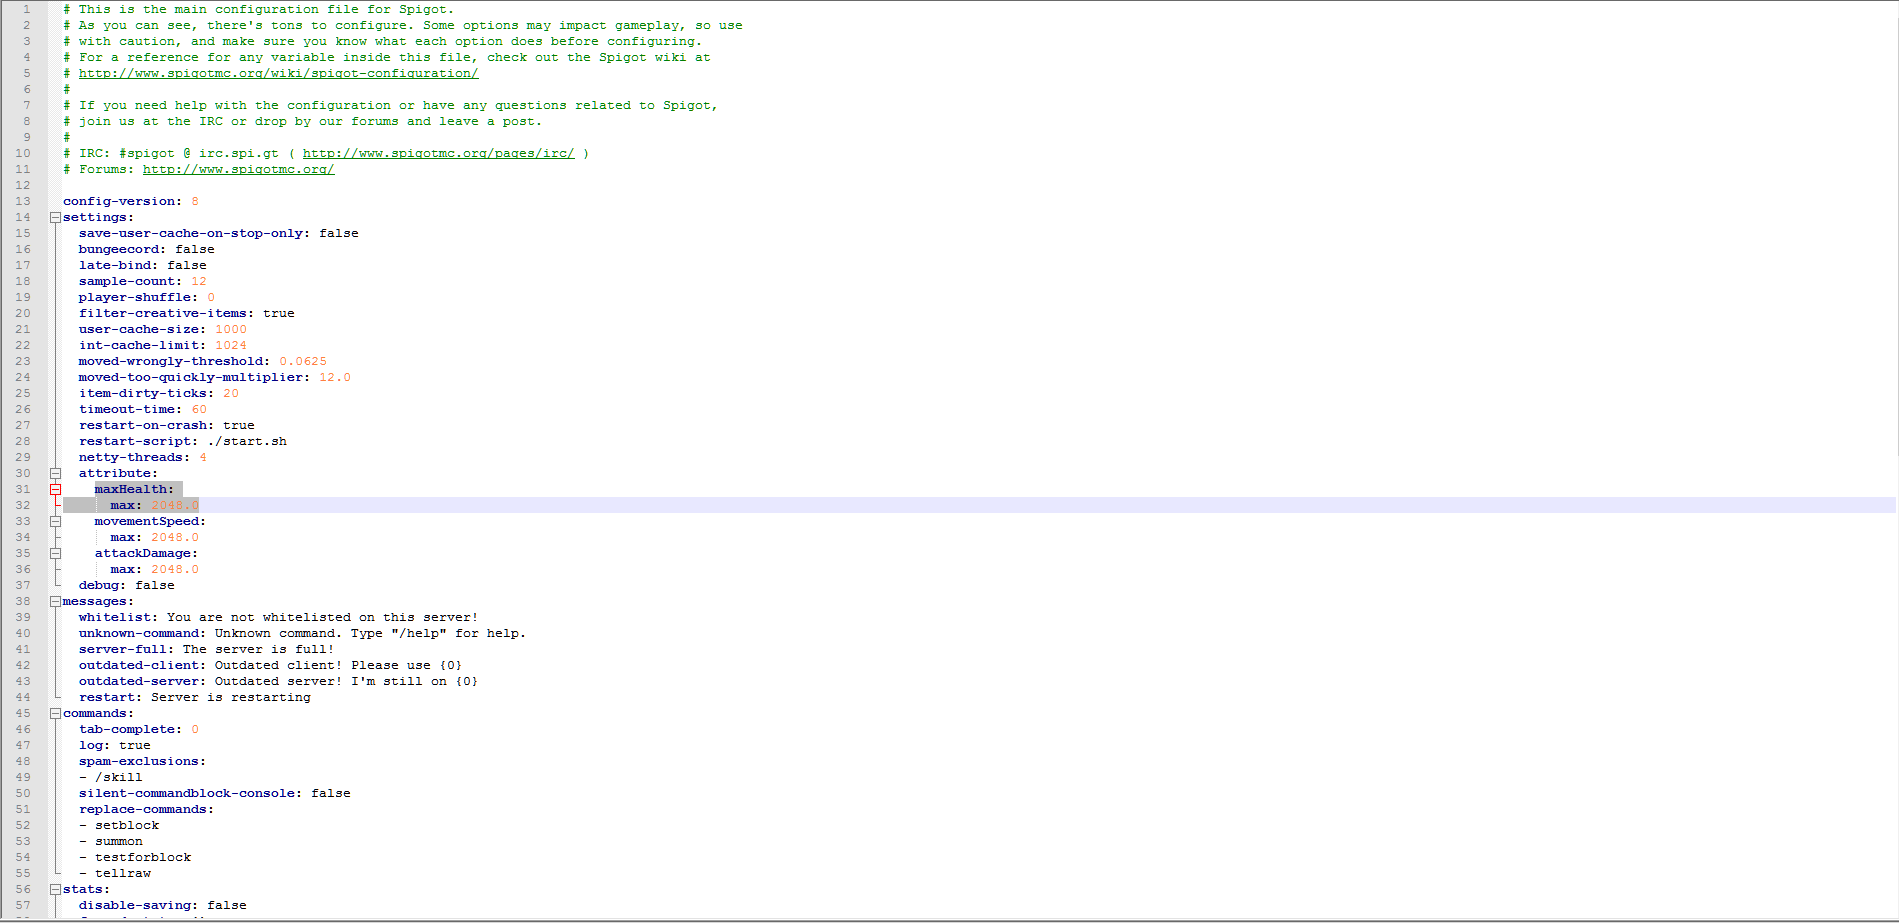The height and width of the screenshot is (923, 1899).
Task: Open the spigotmc.org/pages/irc link
Action: pyautogui.click(x=439, y=153)
